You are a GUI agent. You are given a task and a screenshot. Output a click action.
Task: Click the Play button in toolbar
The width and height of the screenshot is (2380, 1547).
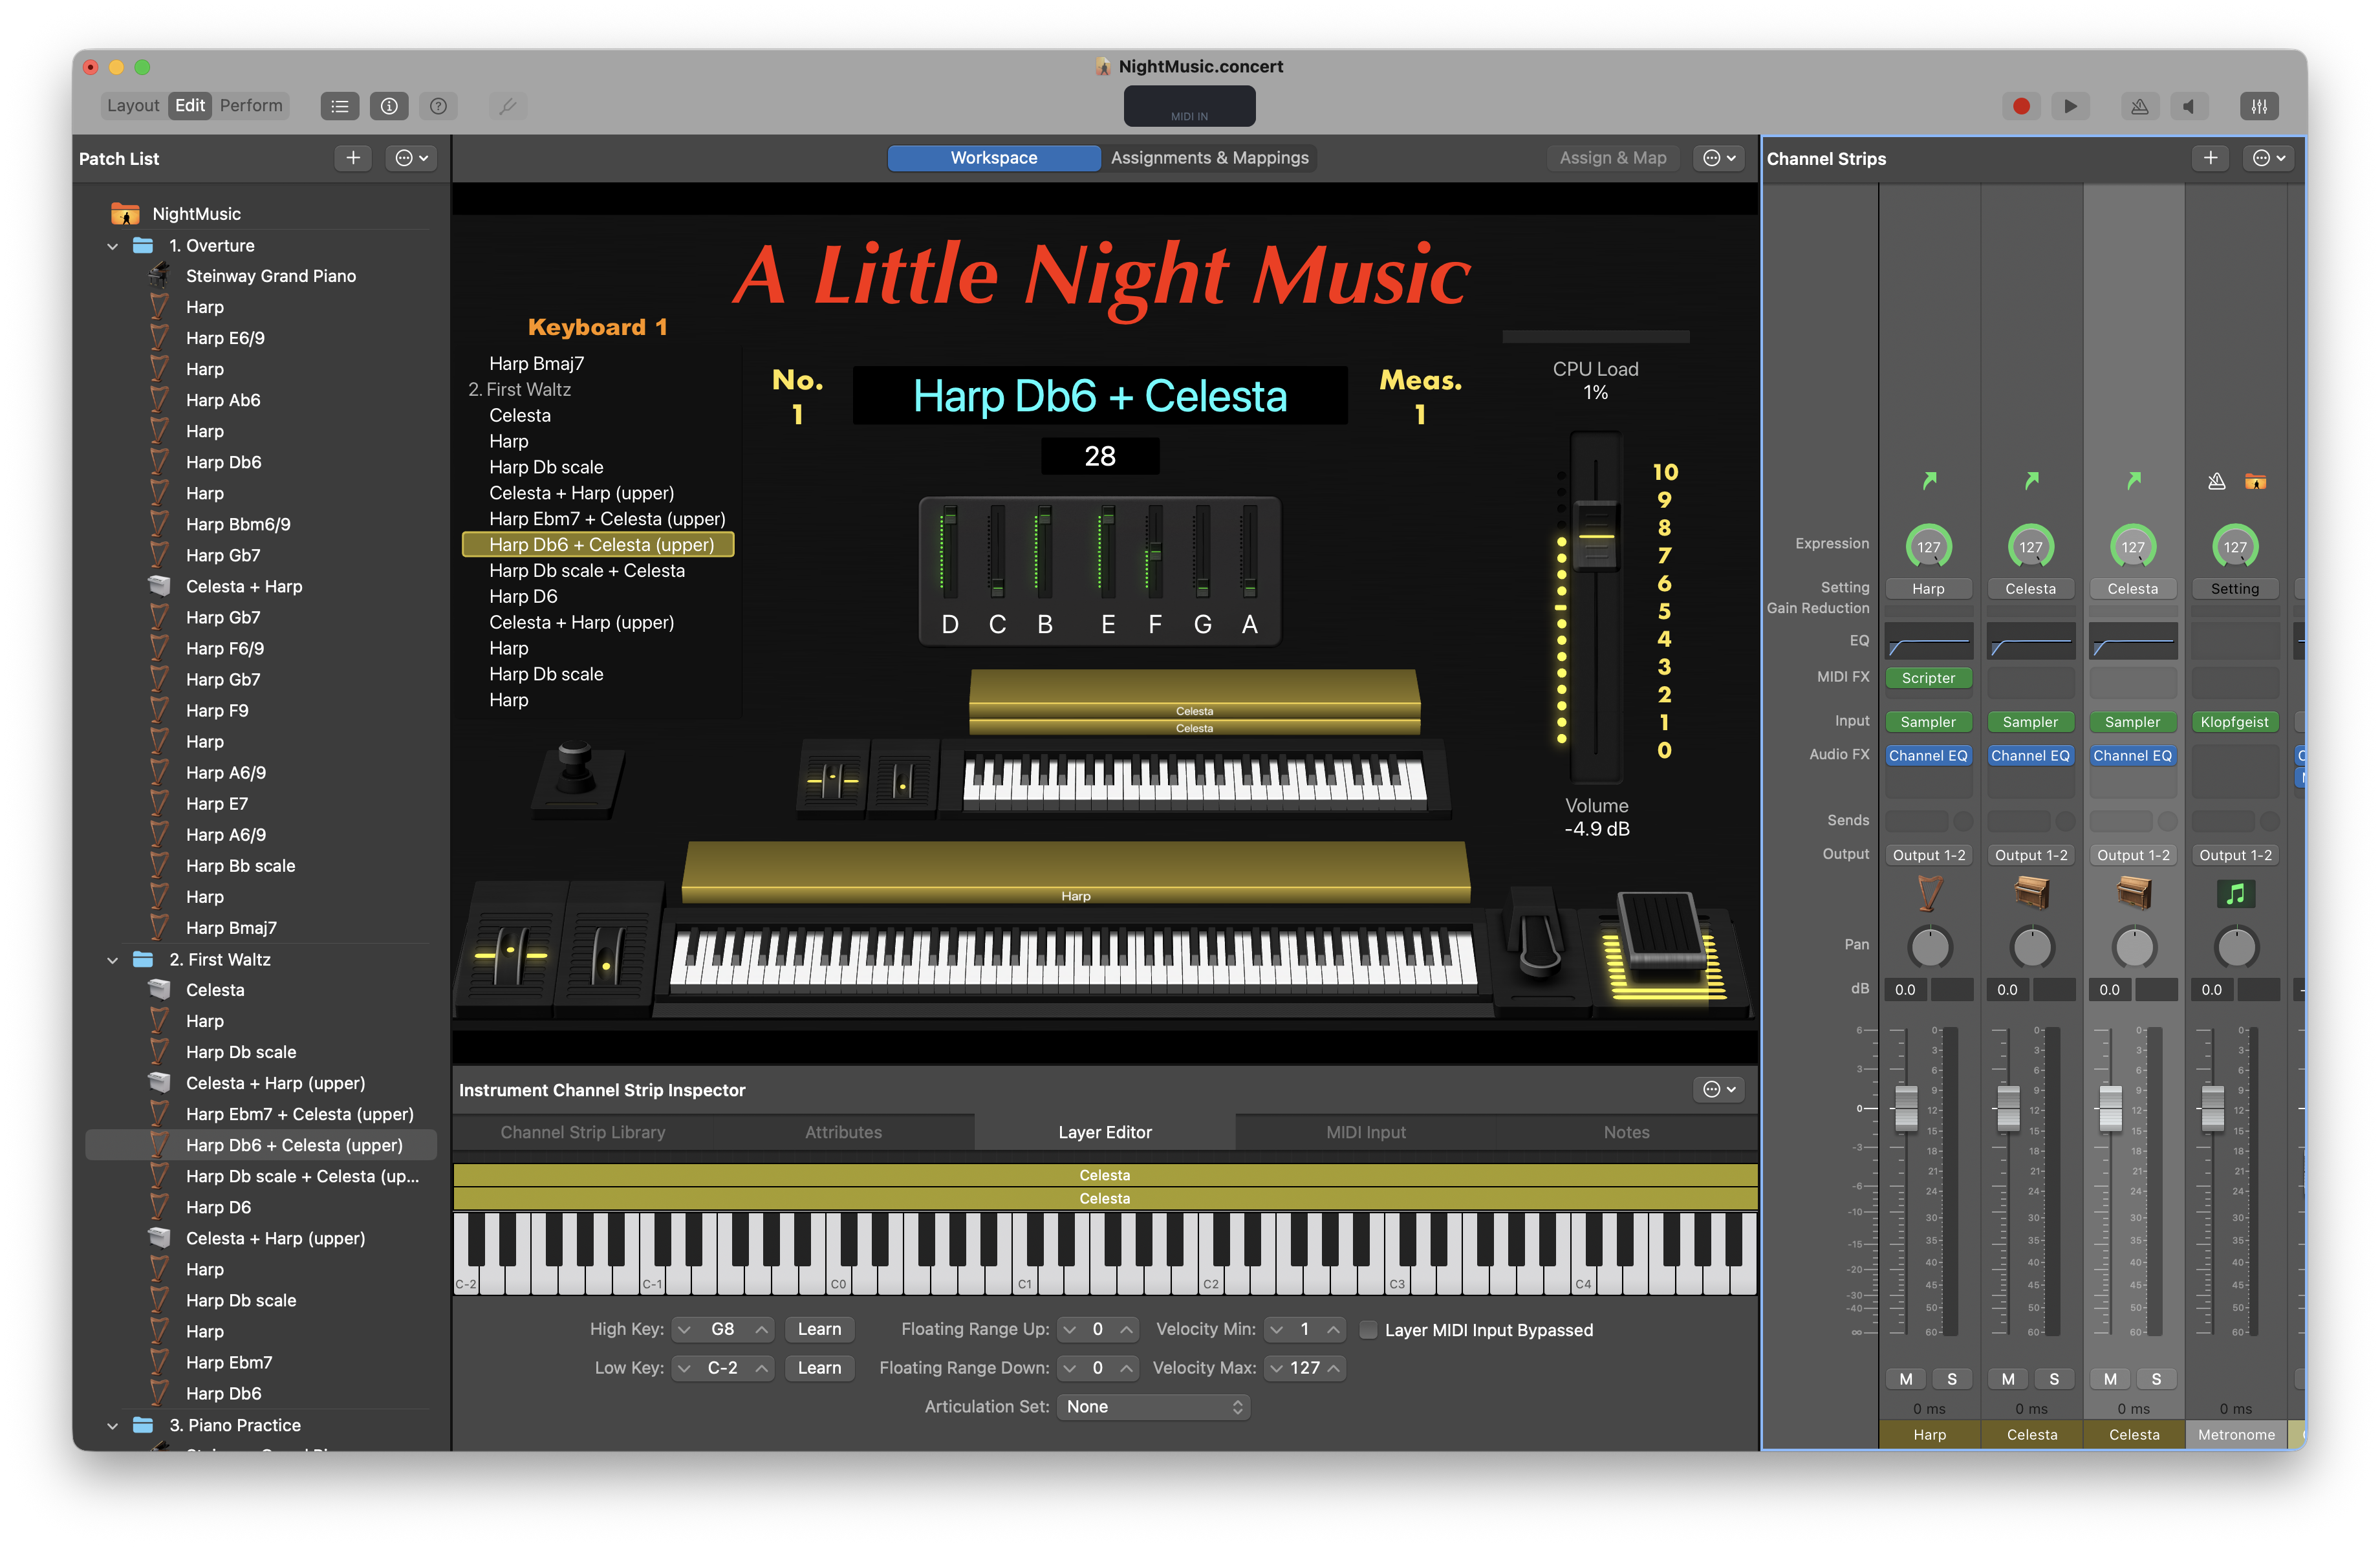[x=2071, y=106]
